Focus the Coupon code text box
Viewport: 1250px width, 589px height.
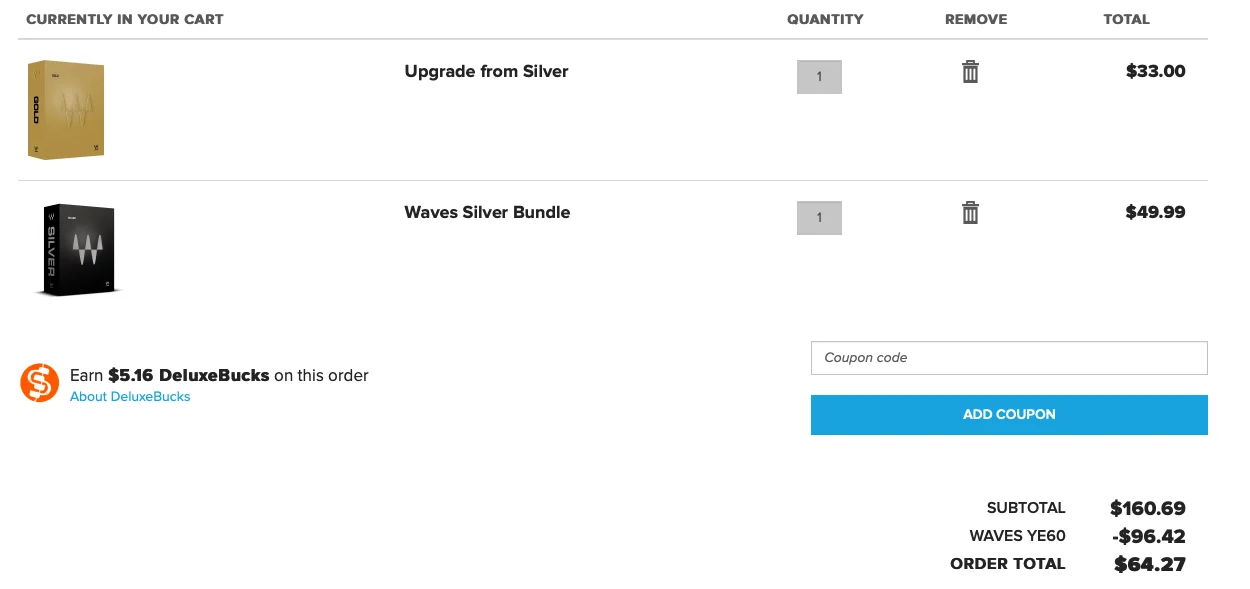click(1009, 358)
